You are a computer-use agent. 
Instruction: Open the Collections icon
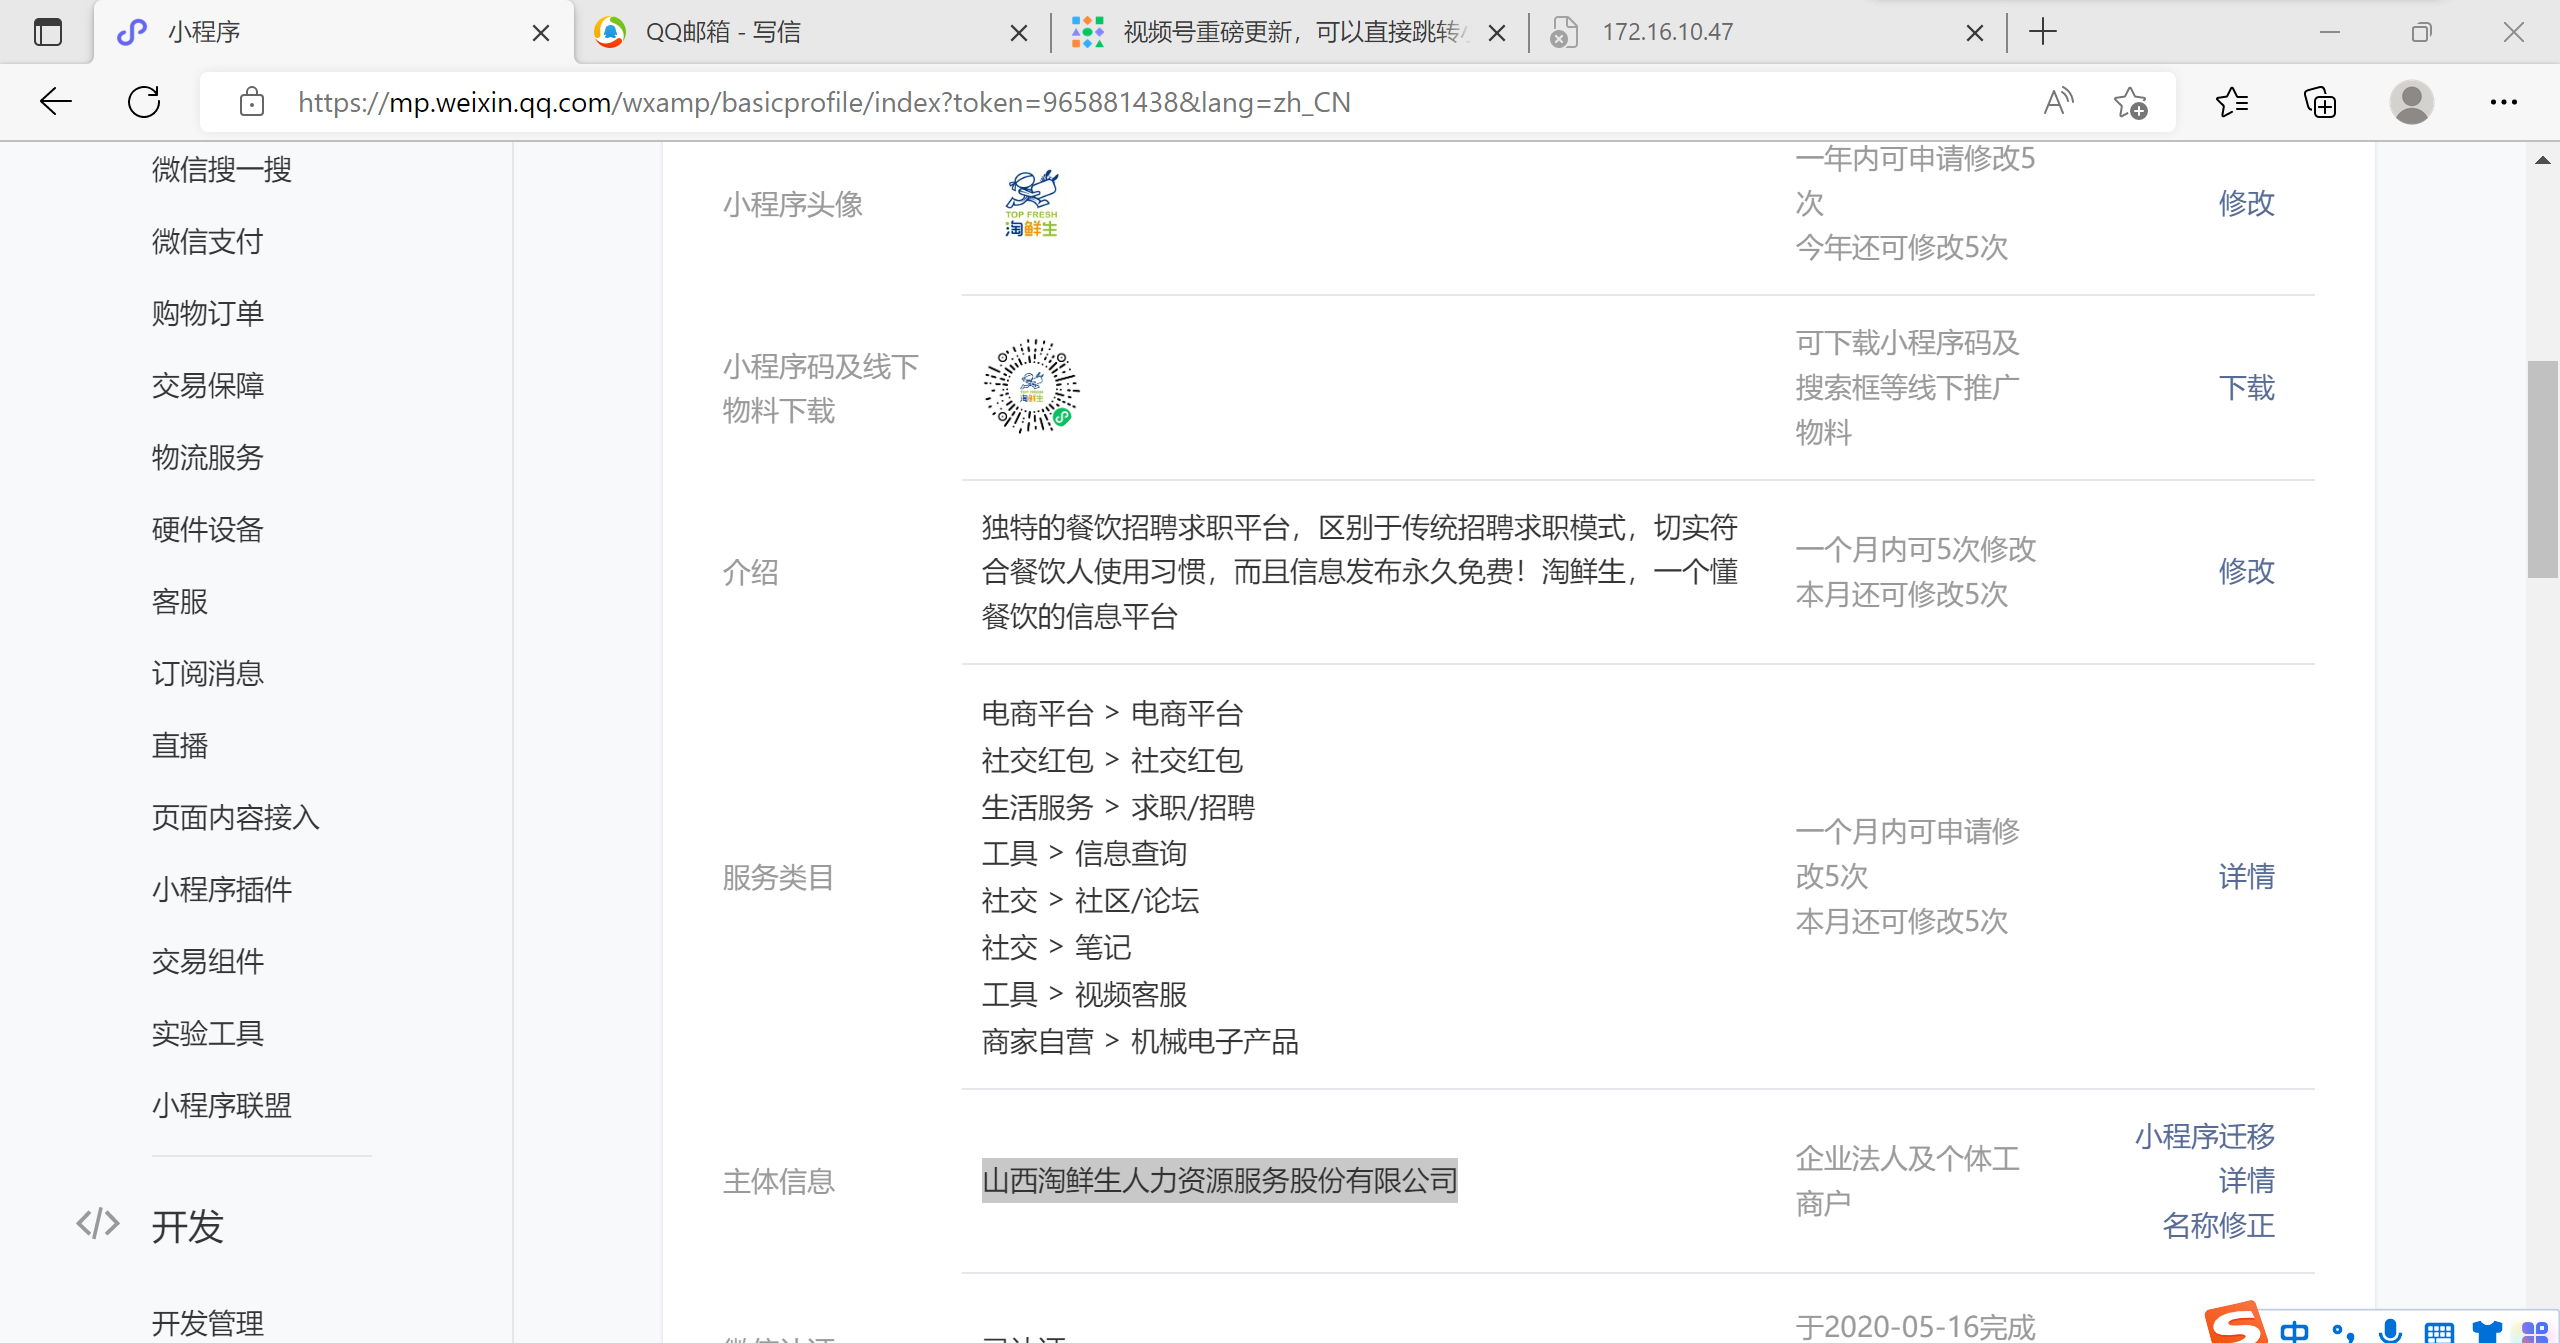pyautogui.click(x=2320, y=102)
